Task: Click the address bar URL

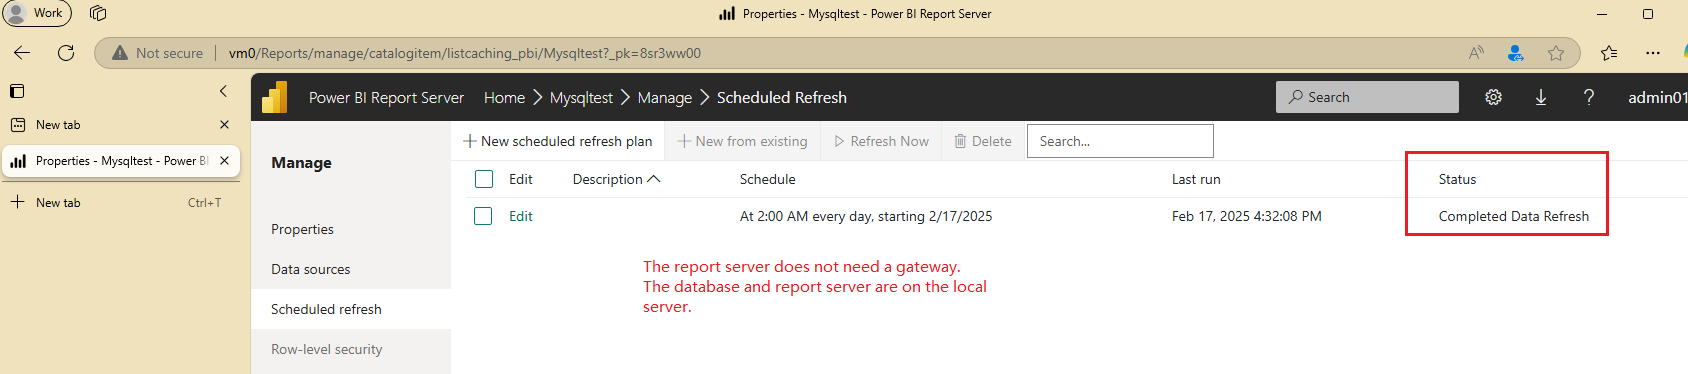Action: click(465, 53)
